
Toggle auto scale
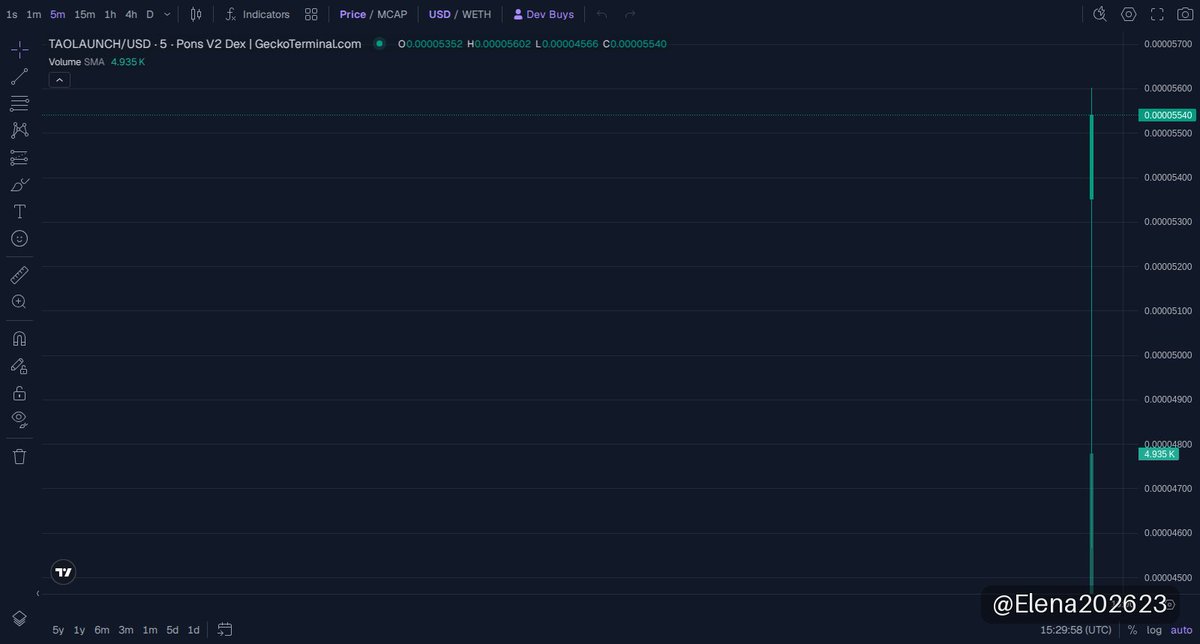(x=1182, y=630)
